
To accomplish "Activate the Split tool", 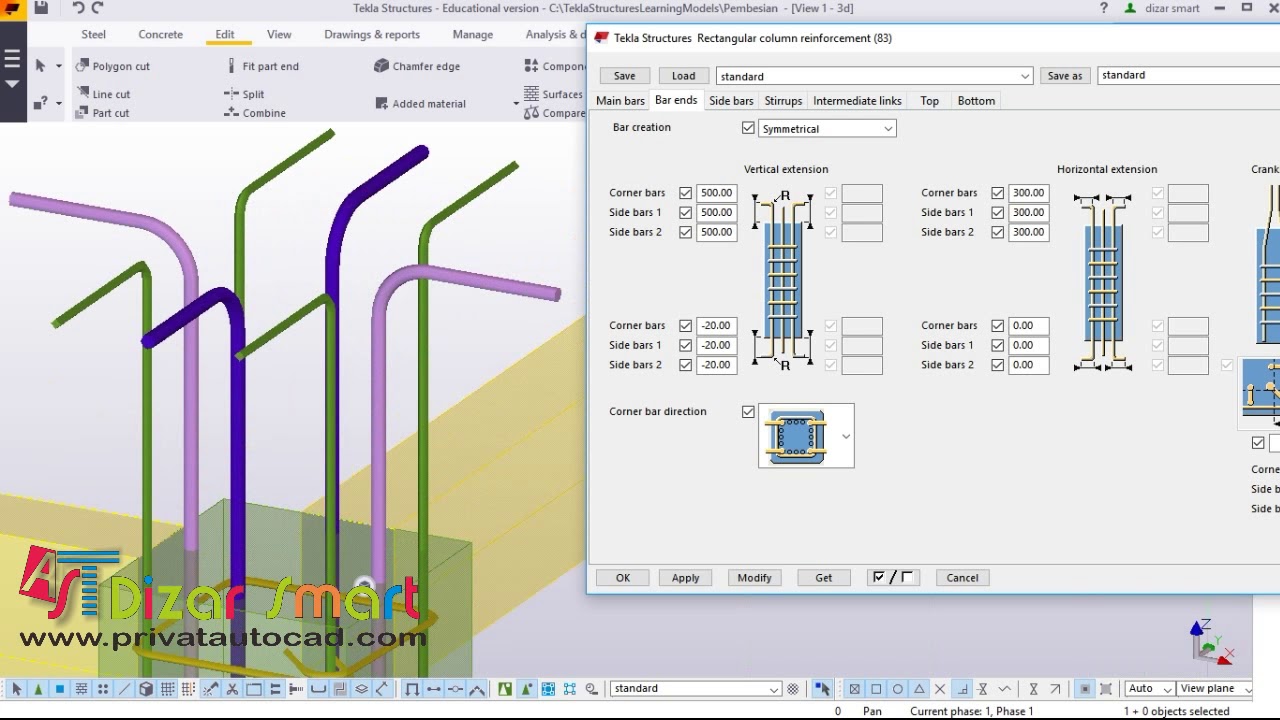I will pyautogui.click(x=244, y=94).
